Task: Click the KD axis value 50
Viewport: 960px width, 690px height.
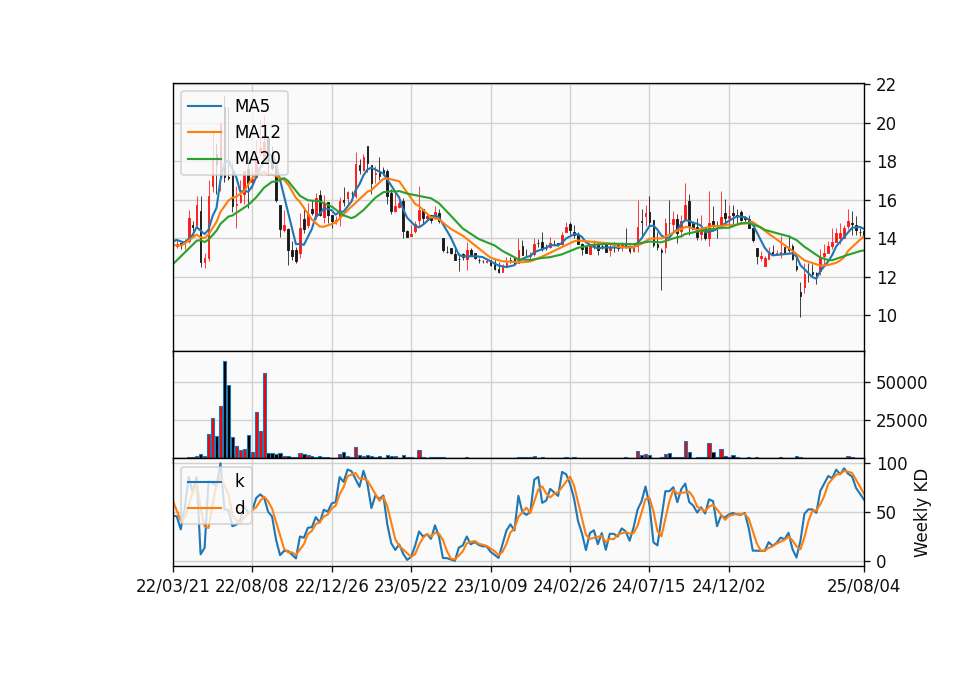Action: (887, 512)
